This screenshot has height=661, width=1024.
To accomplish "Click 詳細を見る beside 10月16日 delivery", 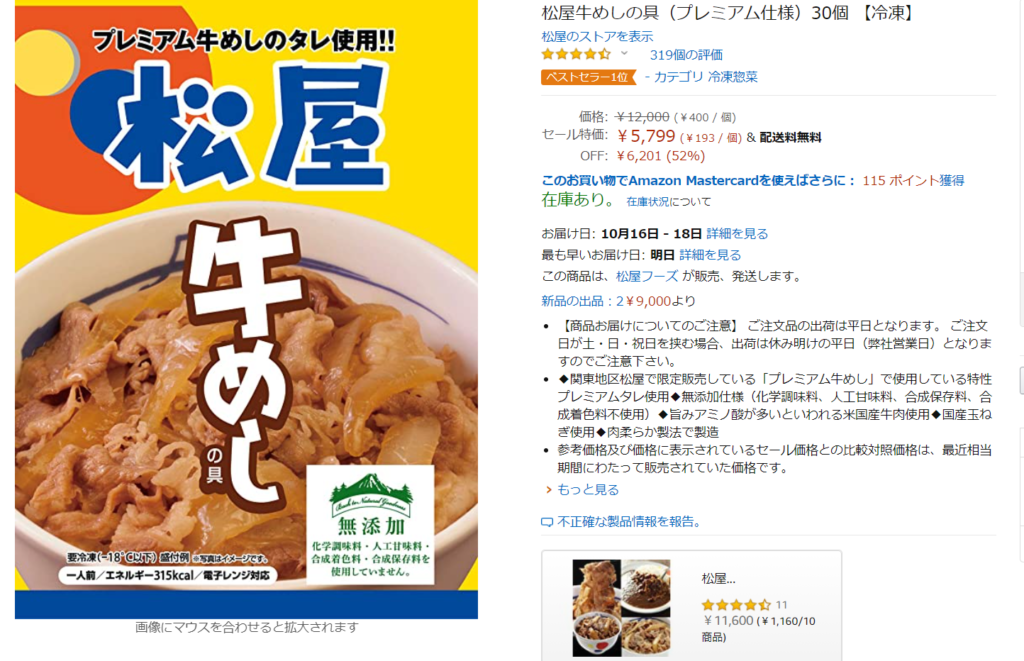I will (x=737, y=234).
